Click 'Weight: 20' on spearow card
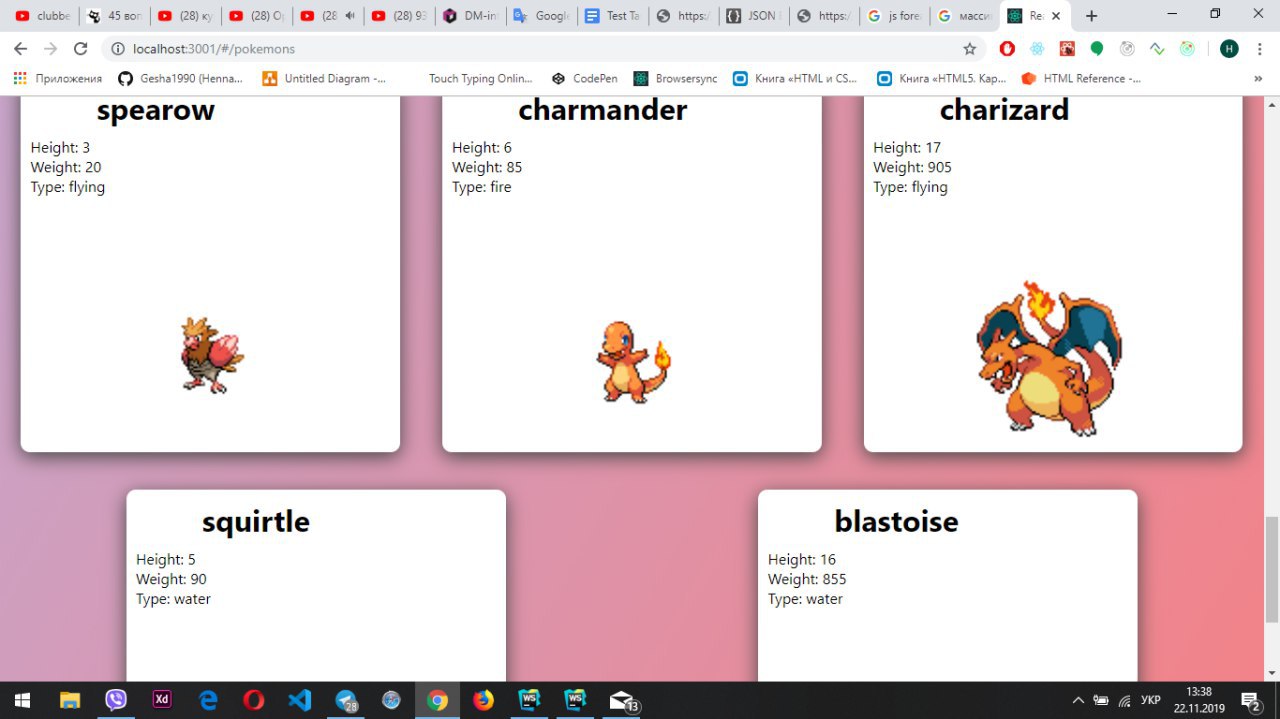 pyautogui.click(x=66, y=167)
